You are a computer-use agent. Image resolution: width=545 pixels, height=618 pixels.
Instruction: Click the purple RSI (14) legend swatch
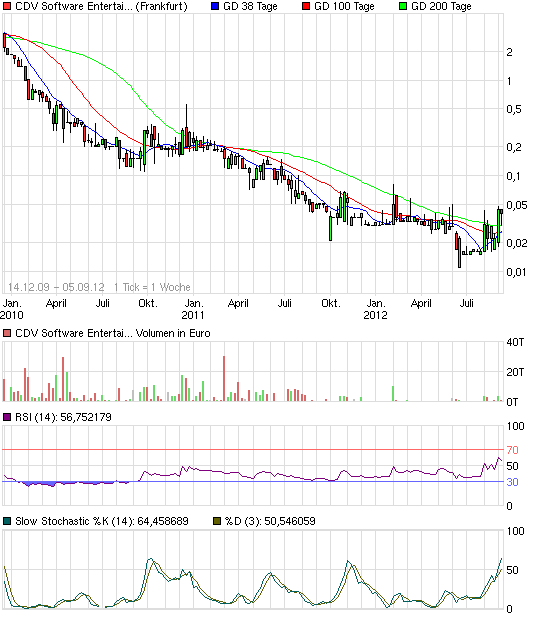[x=7, y=417]
